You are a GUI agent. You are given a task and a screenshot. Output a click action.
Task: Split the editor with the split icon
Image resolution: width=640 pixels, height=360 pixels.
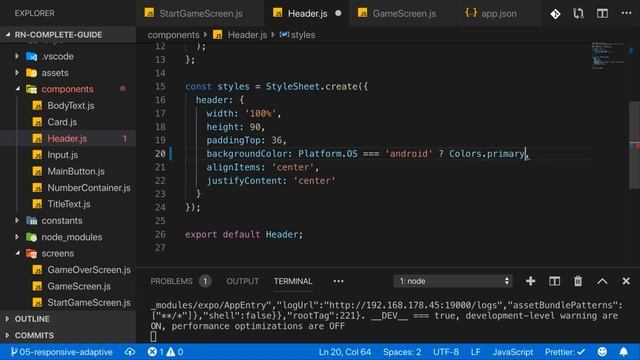click(x=602, y=14)
